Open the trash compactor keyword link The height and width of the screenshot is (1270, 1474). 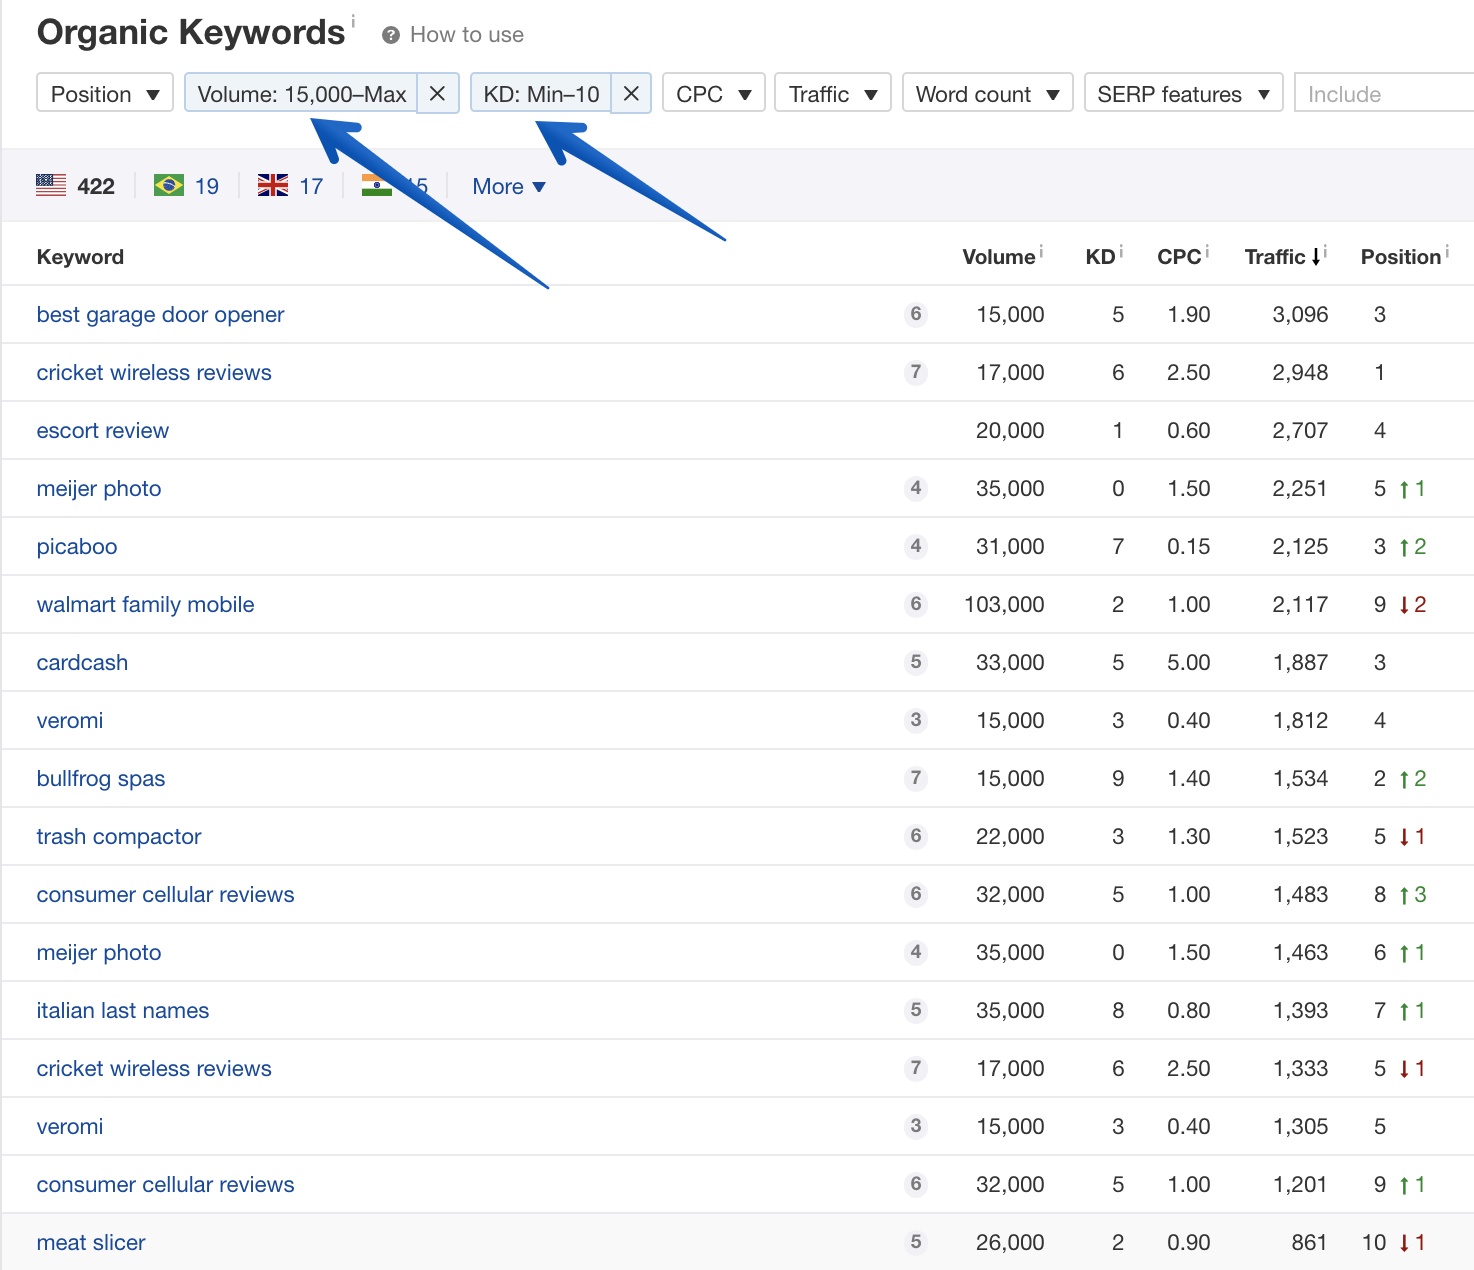[119, 837]
